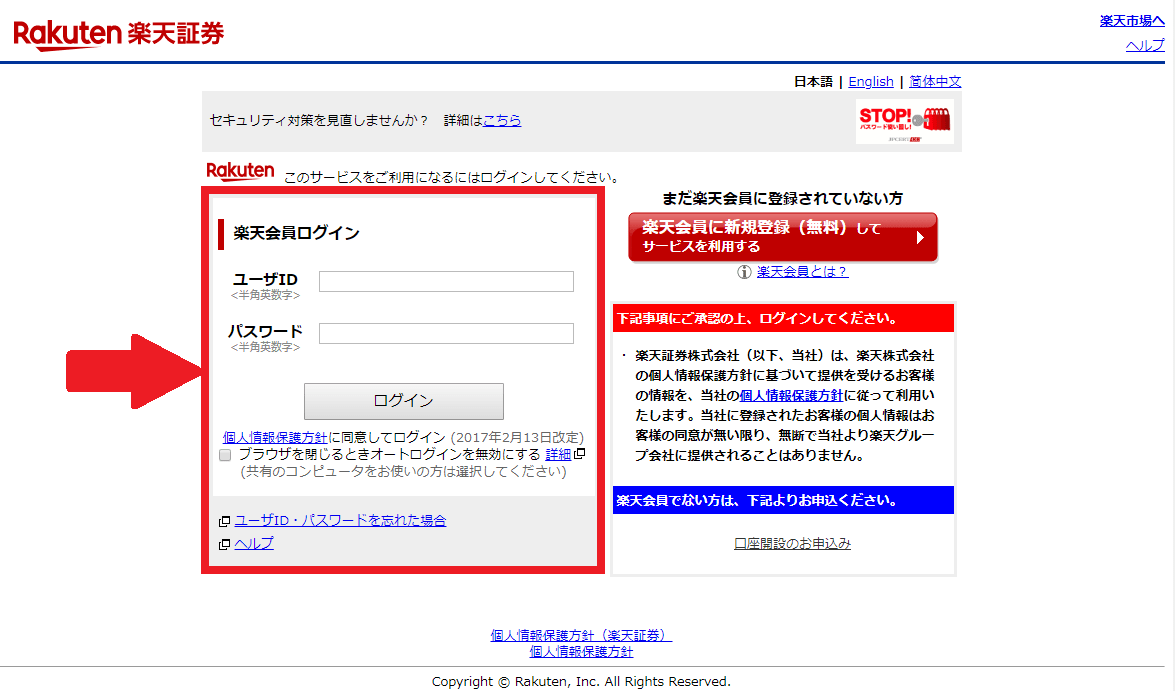Click the パスワード field label
The height and width of the screenshot is (691, 1175).
(265, 331)
